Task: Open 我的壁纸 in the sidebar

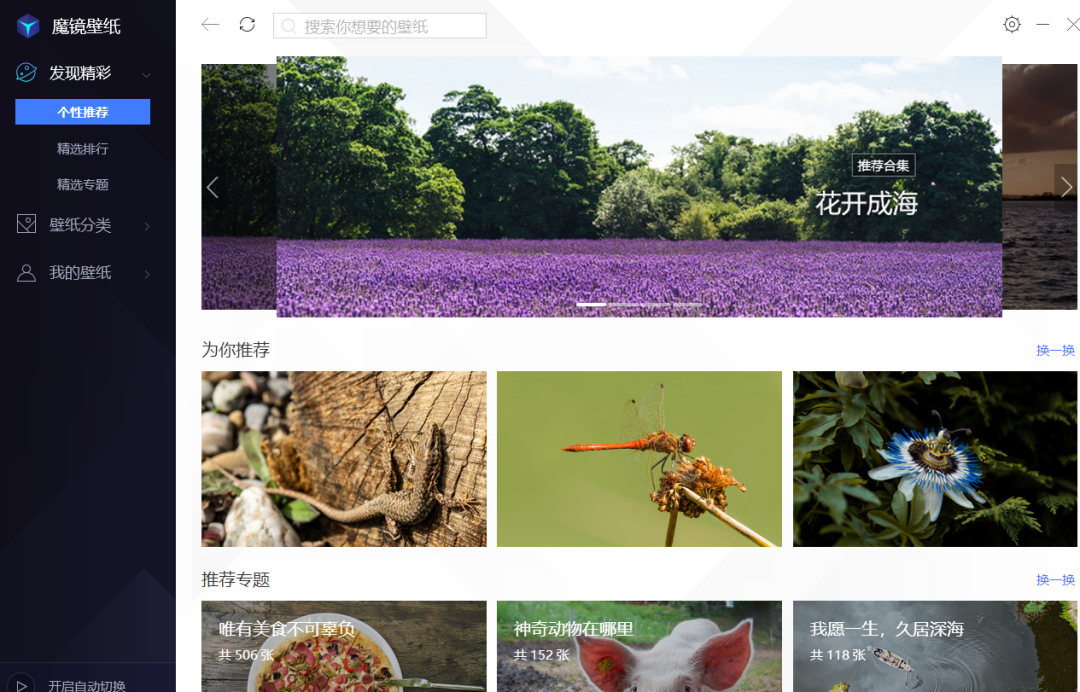Action: [x=80, y=273]
